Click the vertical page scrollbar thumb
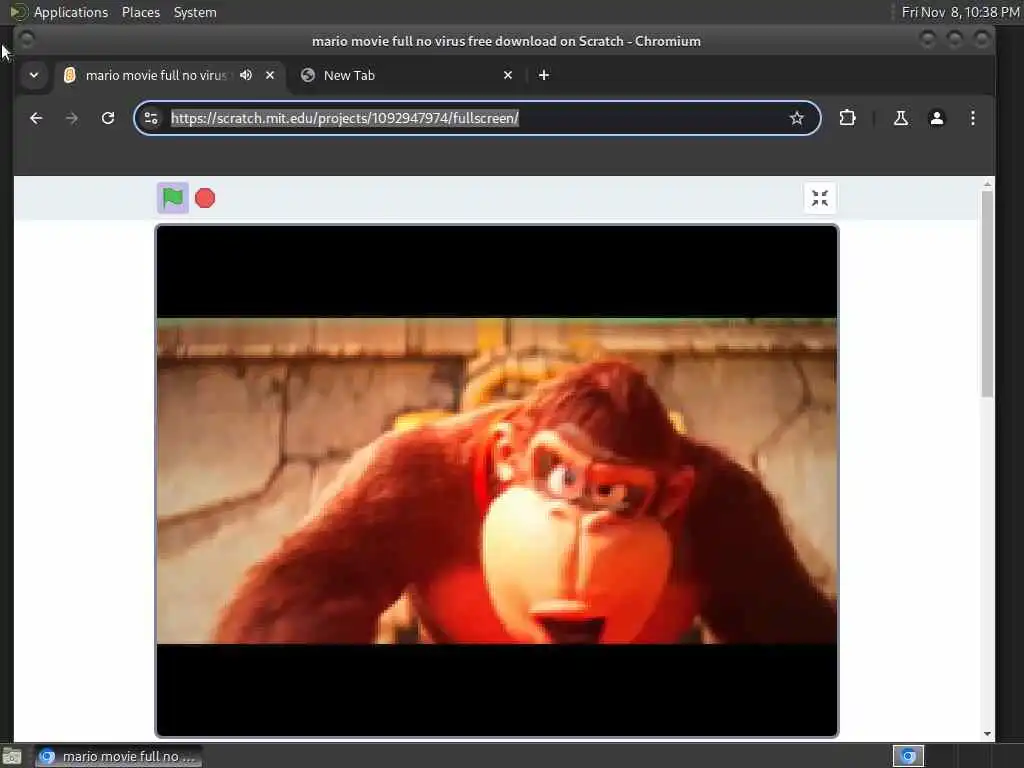The image size is (1024, 768). pos(987,293)
